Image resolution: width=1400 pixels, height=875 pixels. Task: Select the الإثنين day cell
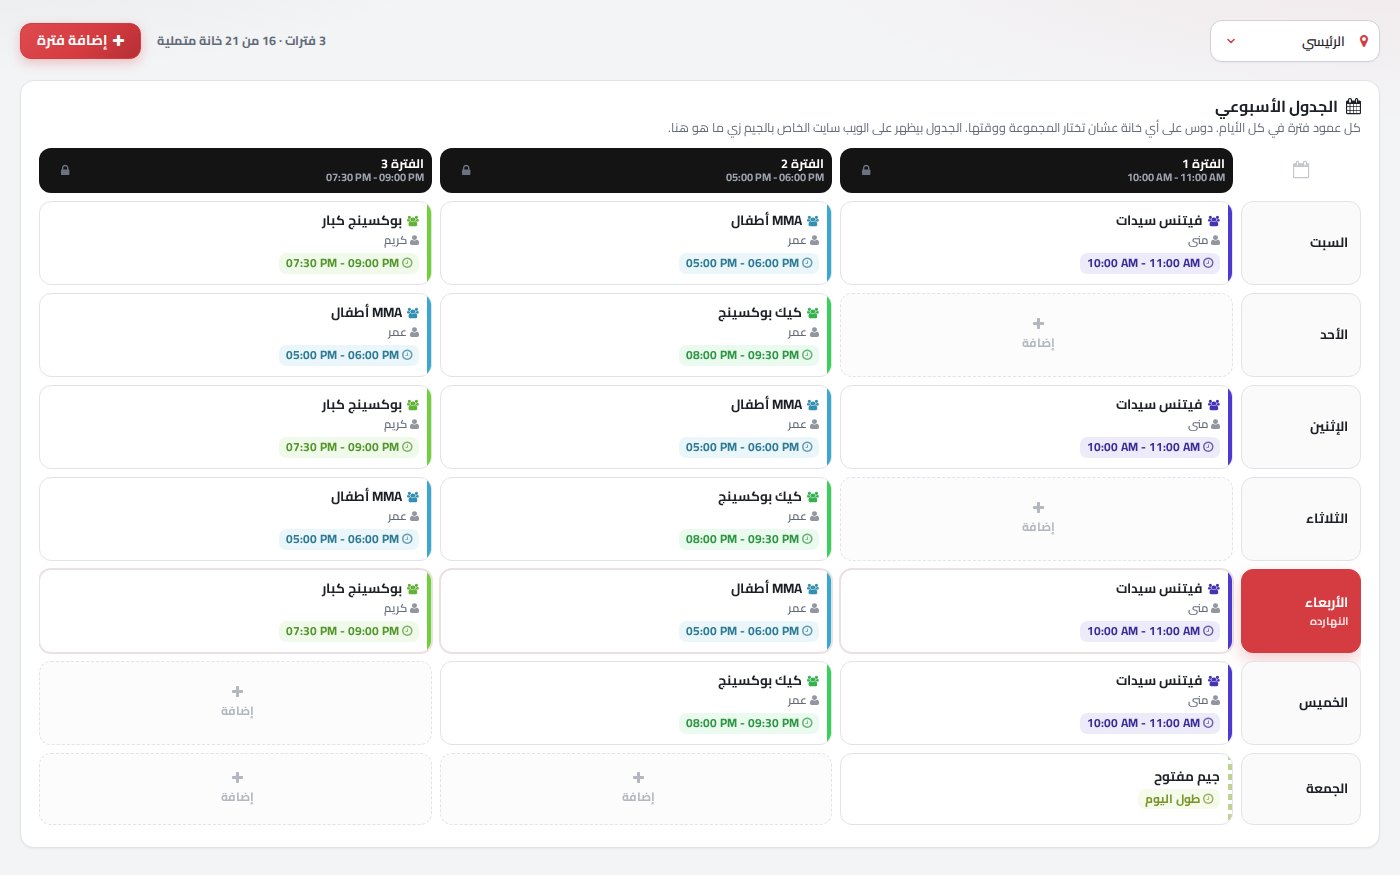[x=1301, y=427]
